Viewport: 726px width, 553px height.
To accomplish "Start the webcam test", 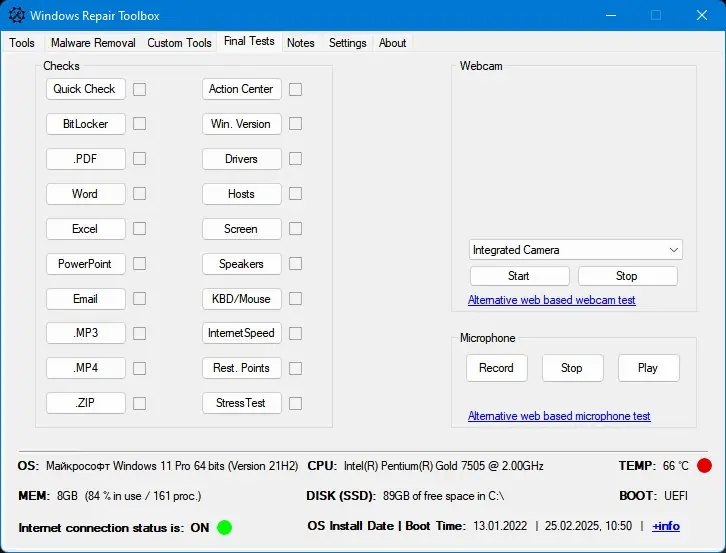I will pos(519,276).
